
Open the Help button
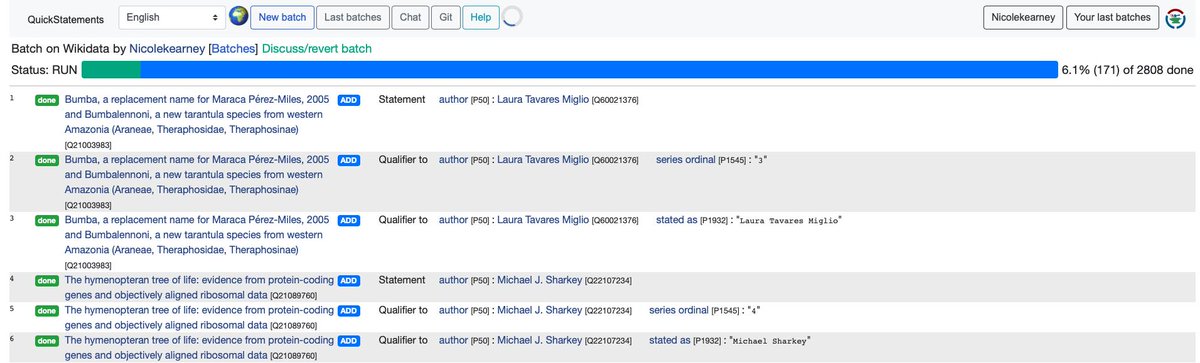pyautogui.click(x=481, y=17)
